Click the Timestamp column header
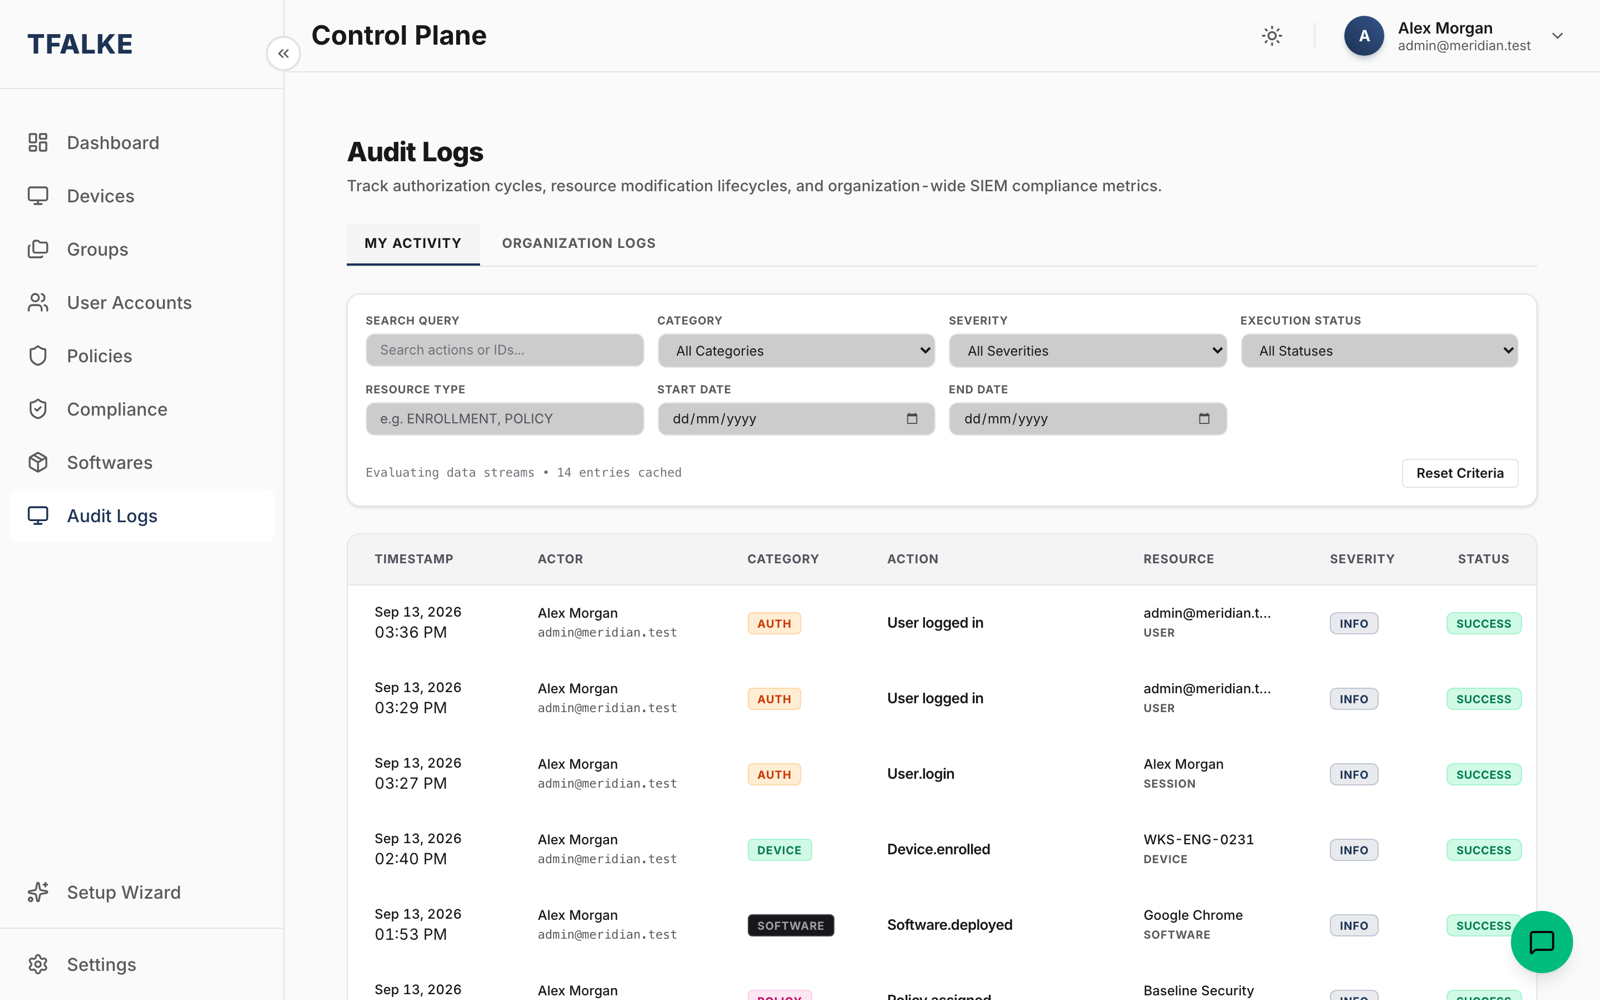 [x=414, y=559]
